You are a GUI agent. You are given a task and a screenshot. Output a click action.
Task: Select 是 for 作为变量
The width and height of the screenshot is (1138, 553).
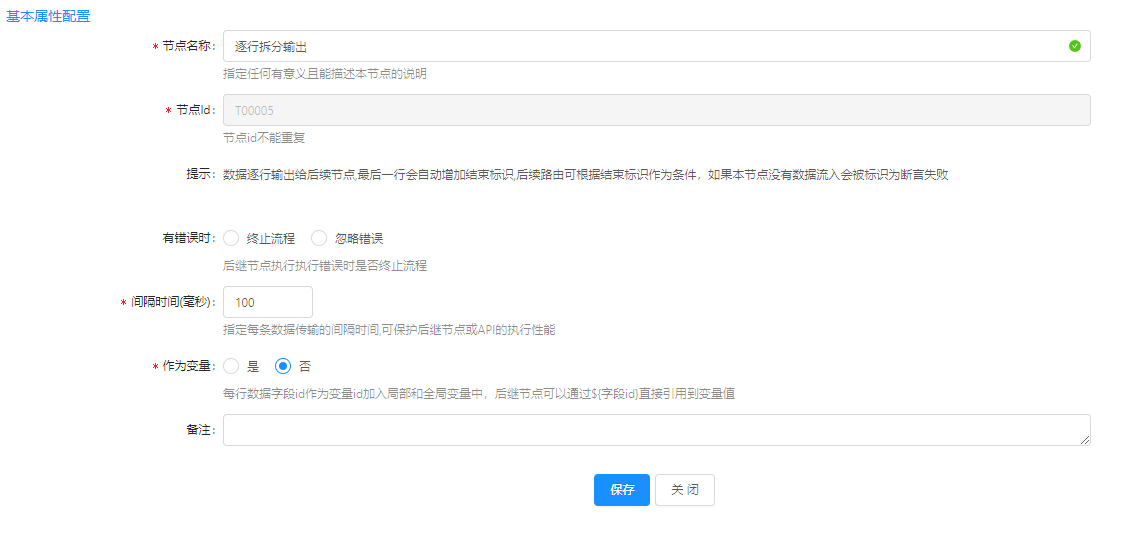[231, 366]
